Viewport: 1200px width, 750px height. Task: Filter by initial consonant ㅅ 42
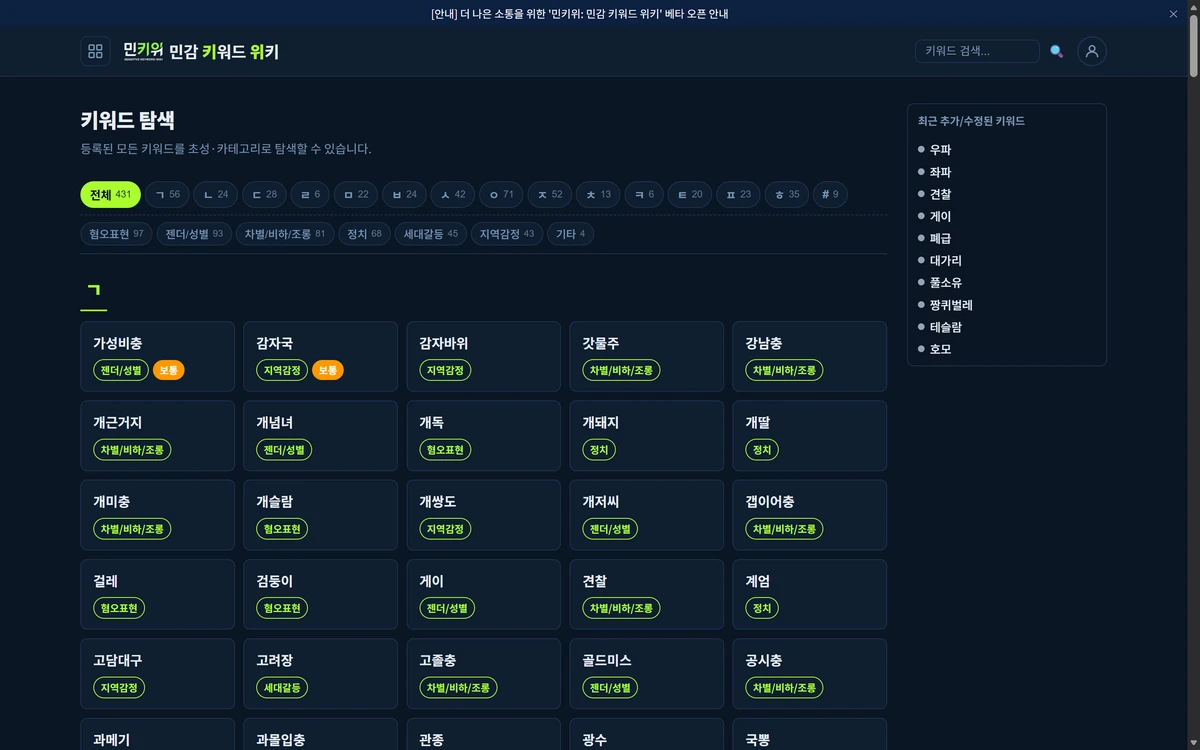tap(453, 194)
